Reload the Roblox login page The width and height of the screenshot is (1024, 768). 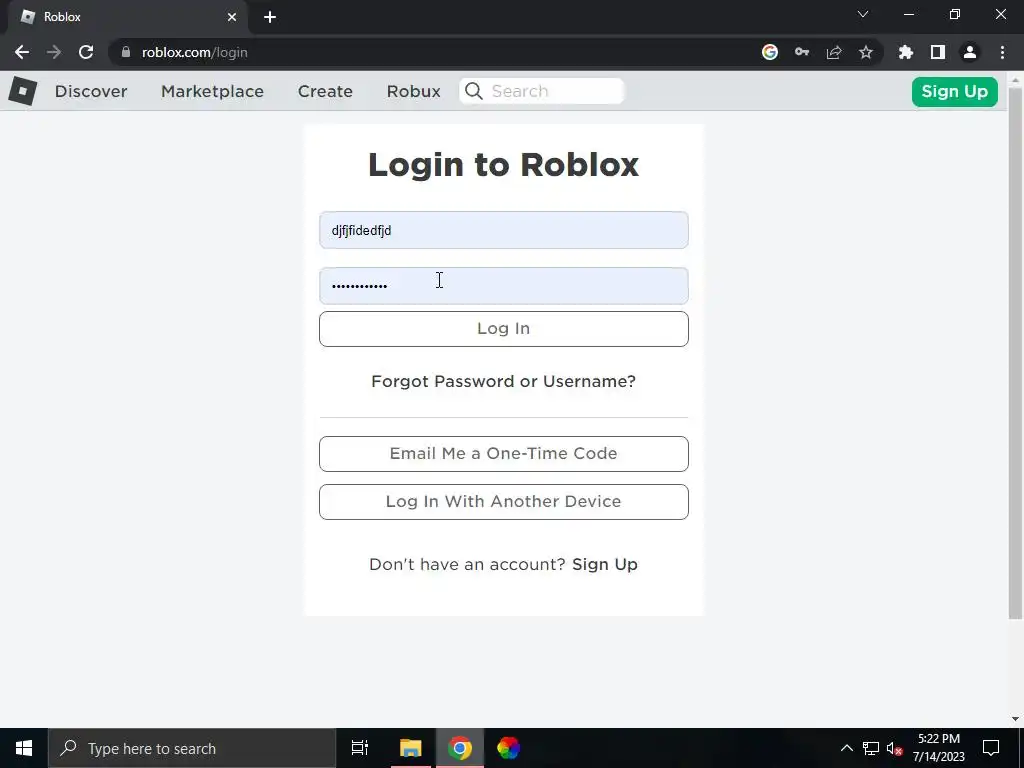click(x=86, y=52)
